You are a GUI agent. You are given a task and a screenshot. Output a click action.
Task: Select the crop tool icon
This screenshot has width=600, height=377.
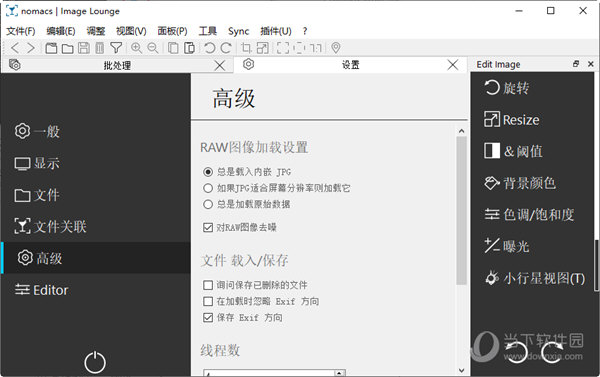coord(246,48)
